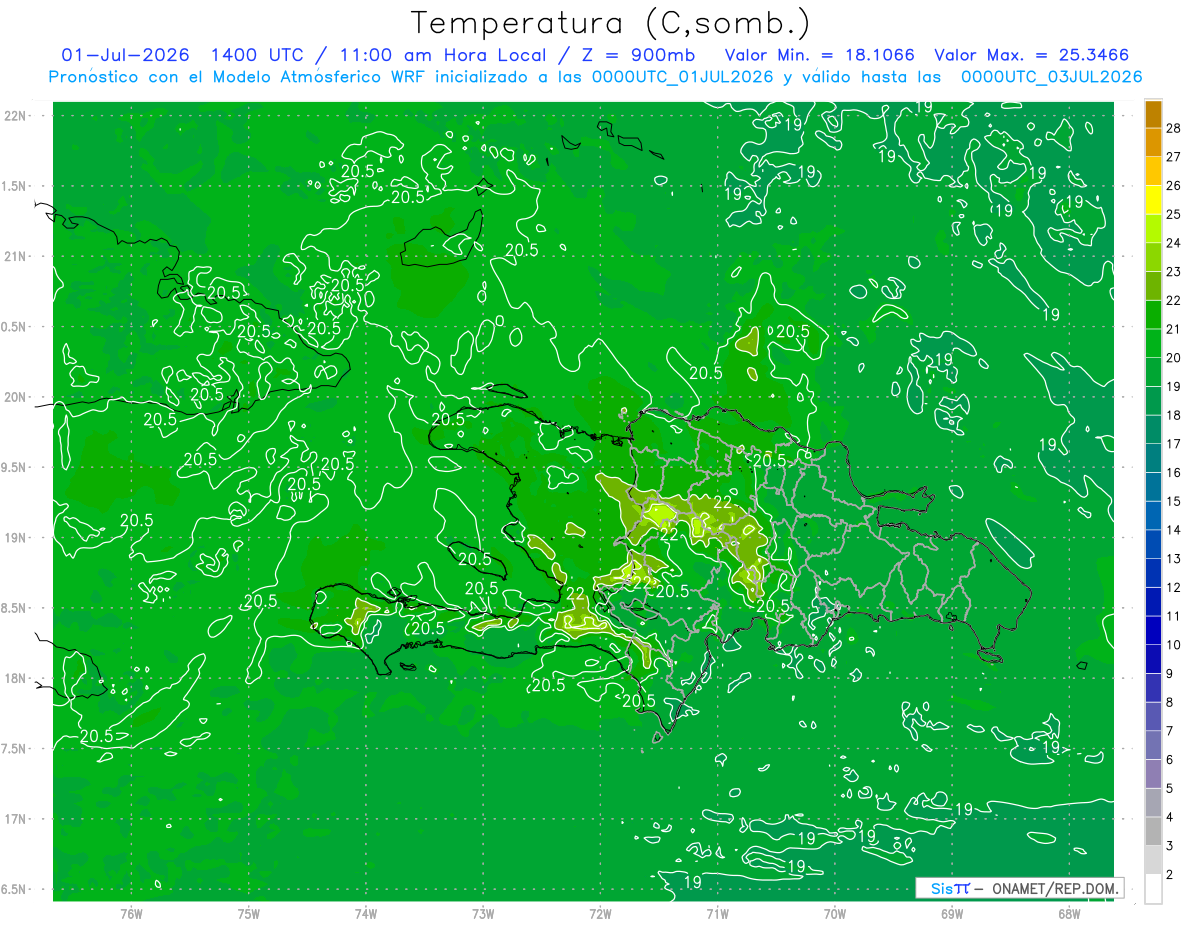Image resolution: width=1200 pixels, height=927 pixels.
Task: Click the 20N latitude axis label
Action: [17, 397]
